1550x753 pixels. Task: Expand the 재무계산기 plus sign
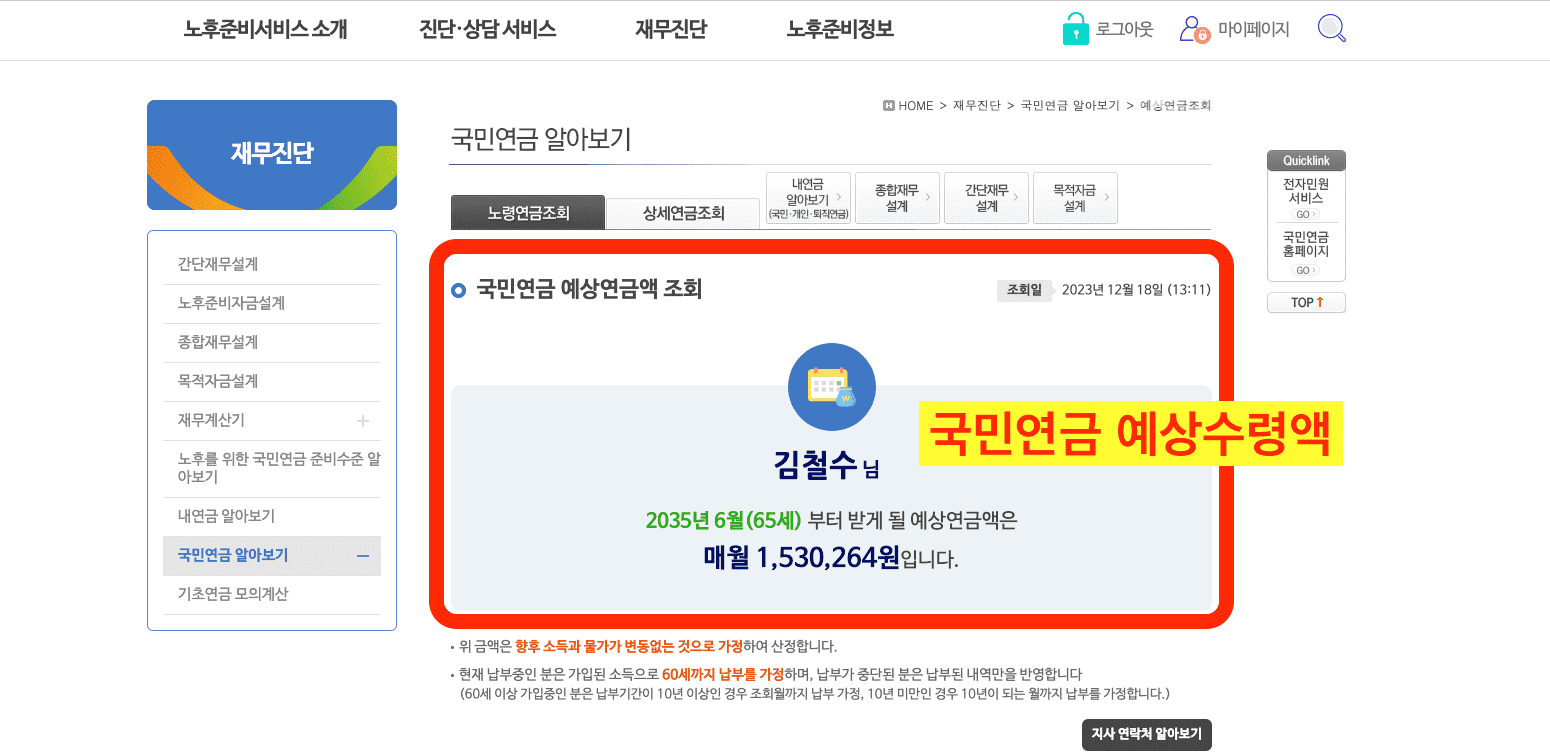(363, 420)
